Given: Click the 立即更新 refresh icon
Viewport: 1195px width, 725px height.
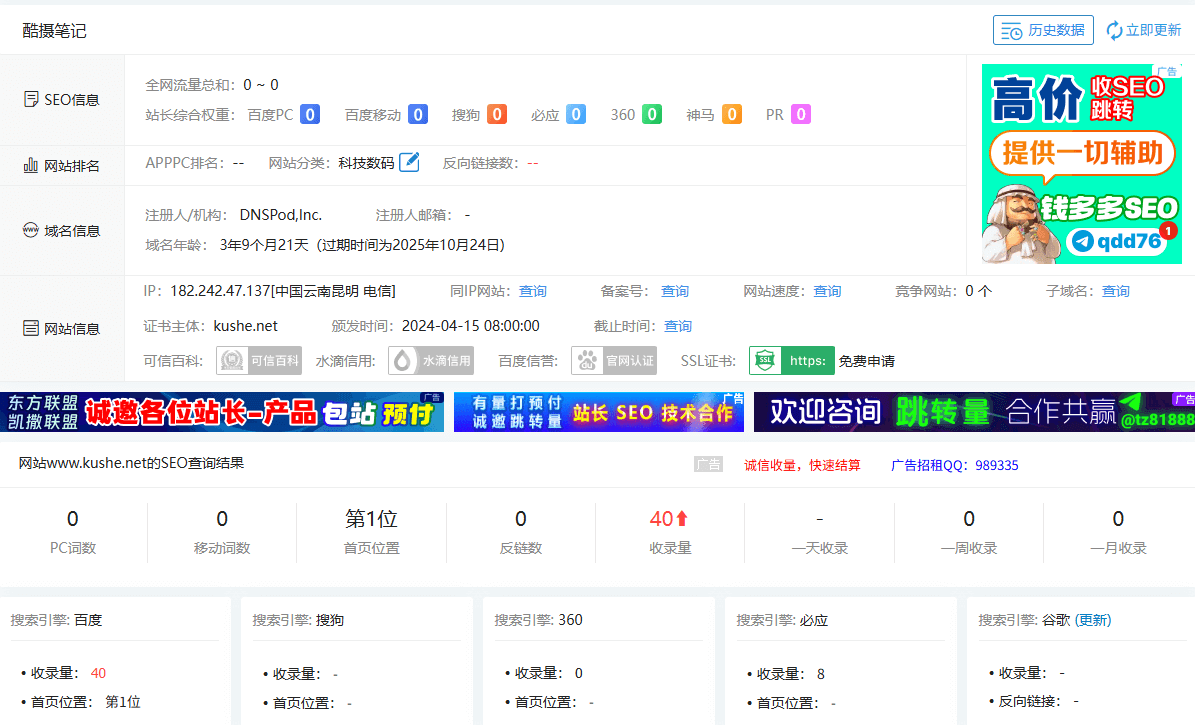Looking at the screenshot, I should tap(1113, 30).
